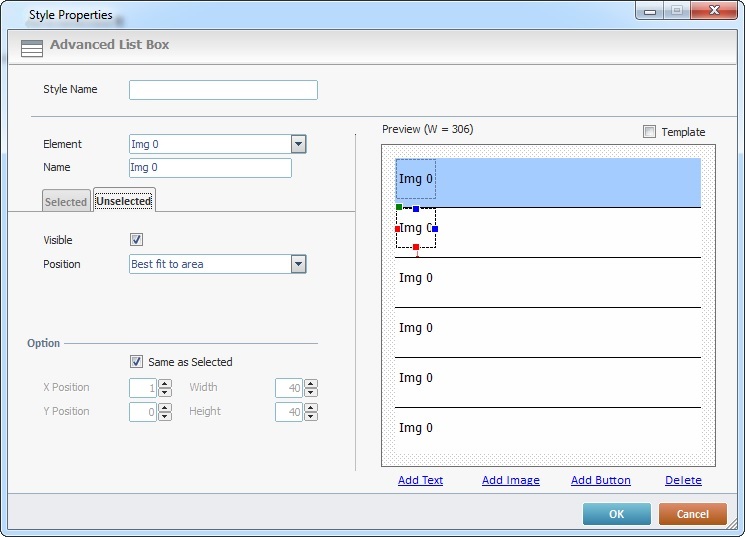Expand the Position dropdown list

tap(298, 264)
